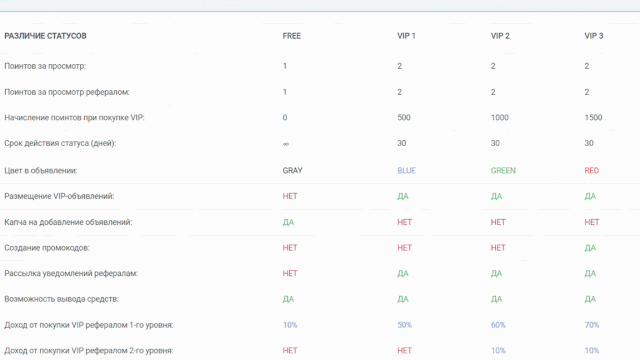Click the 1500 points value under VIP 3
Viewport: 640px width, 360px height.
(593, 118)
